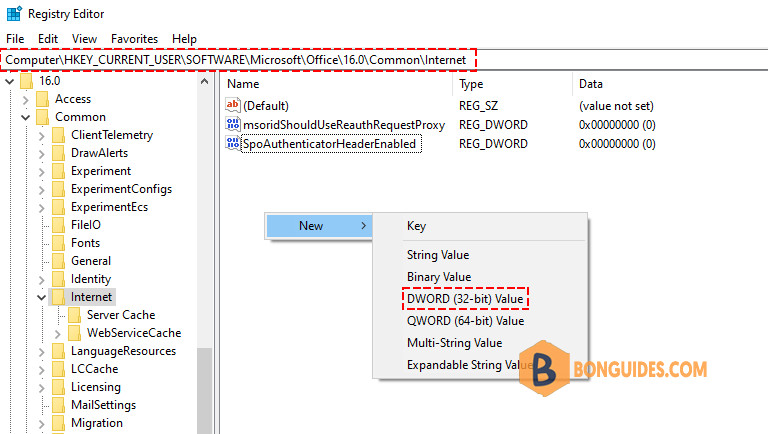The height and width of the screenshot is (434, 768).
Task: Expand the LCCache key
Action: [x=42, y=370]
